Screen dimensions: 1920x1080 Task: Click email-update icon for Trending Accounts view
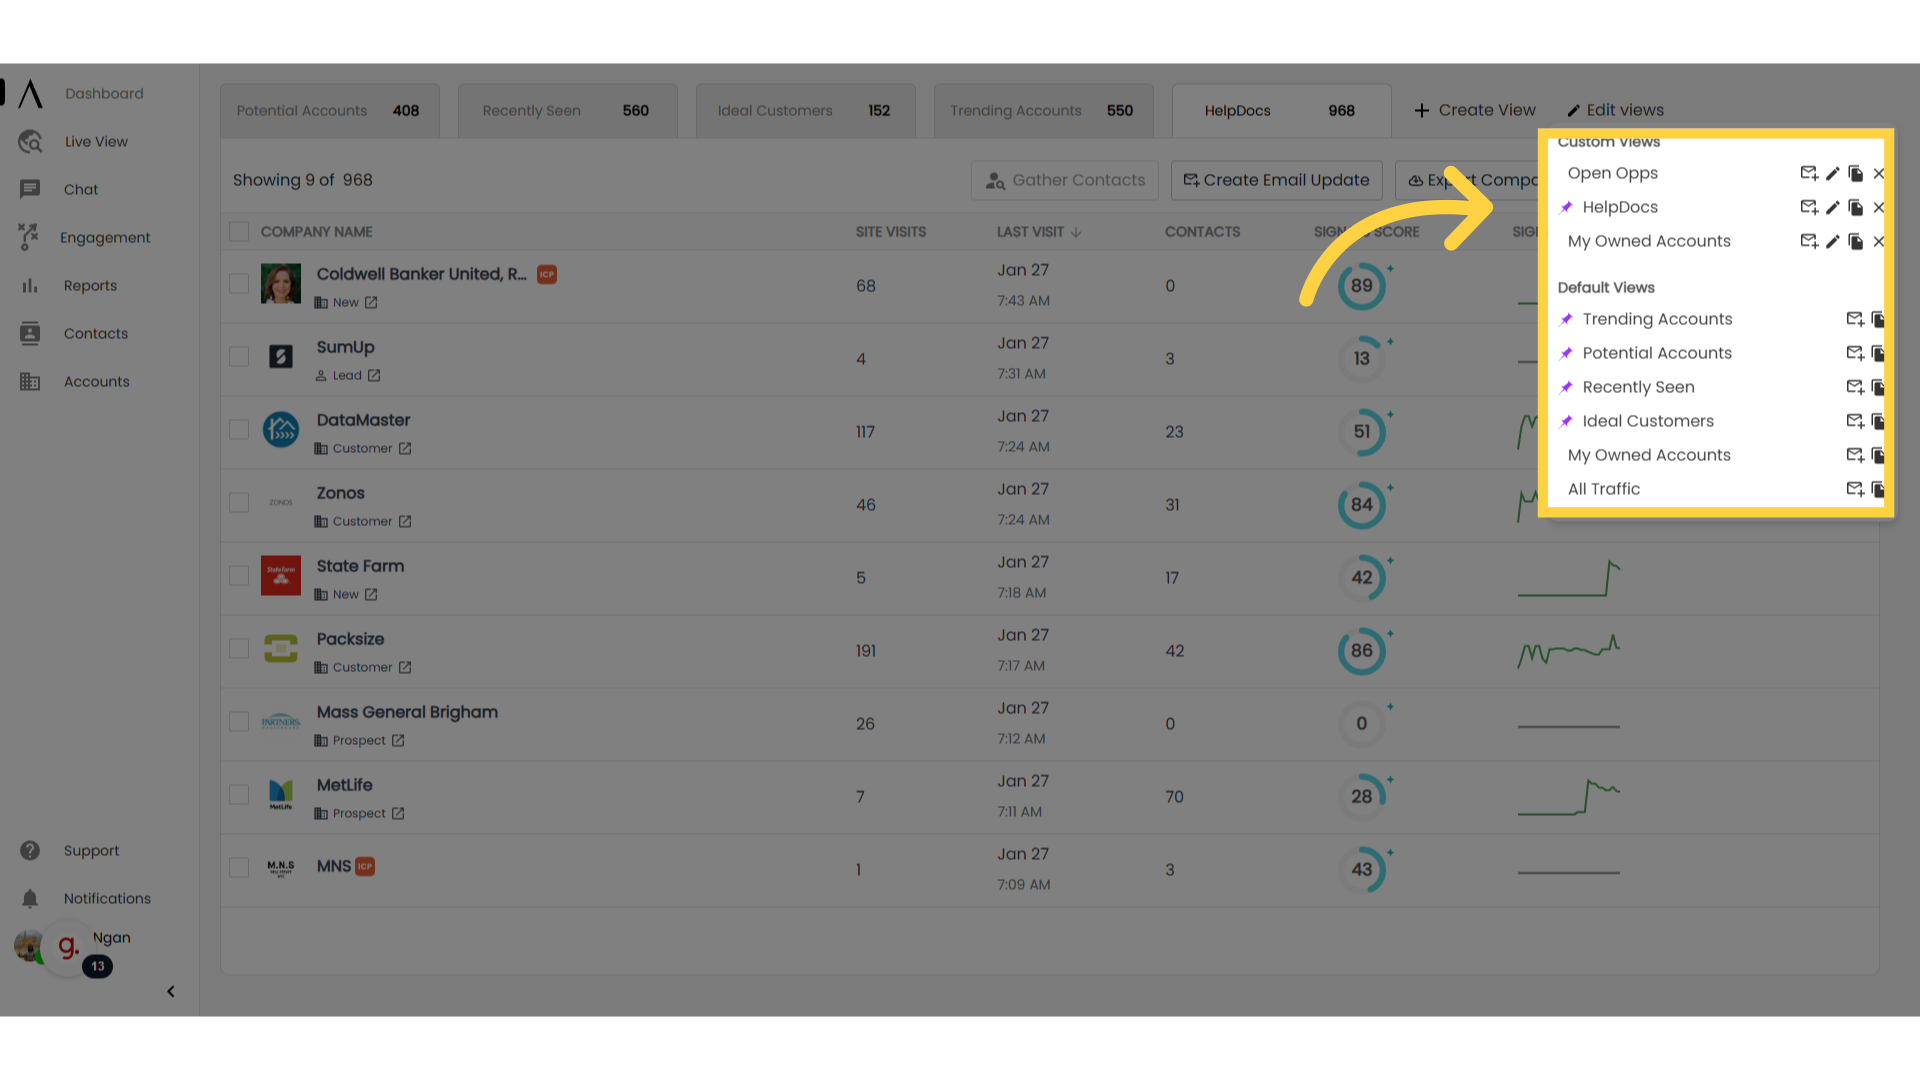[1855, 320]
